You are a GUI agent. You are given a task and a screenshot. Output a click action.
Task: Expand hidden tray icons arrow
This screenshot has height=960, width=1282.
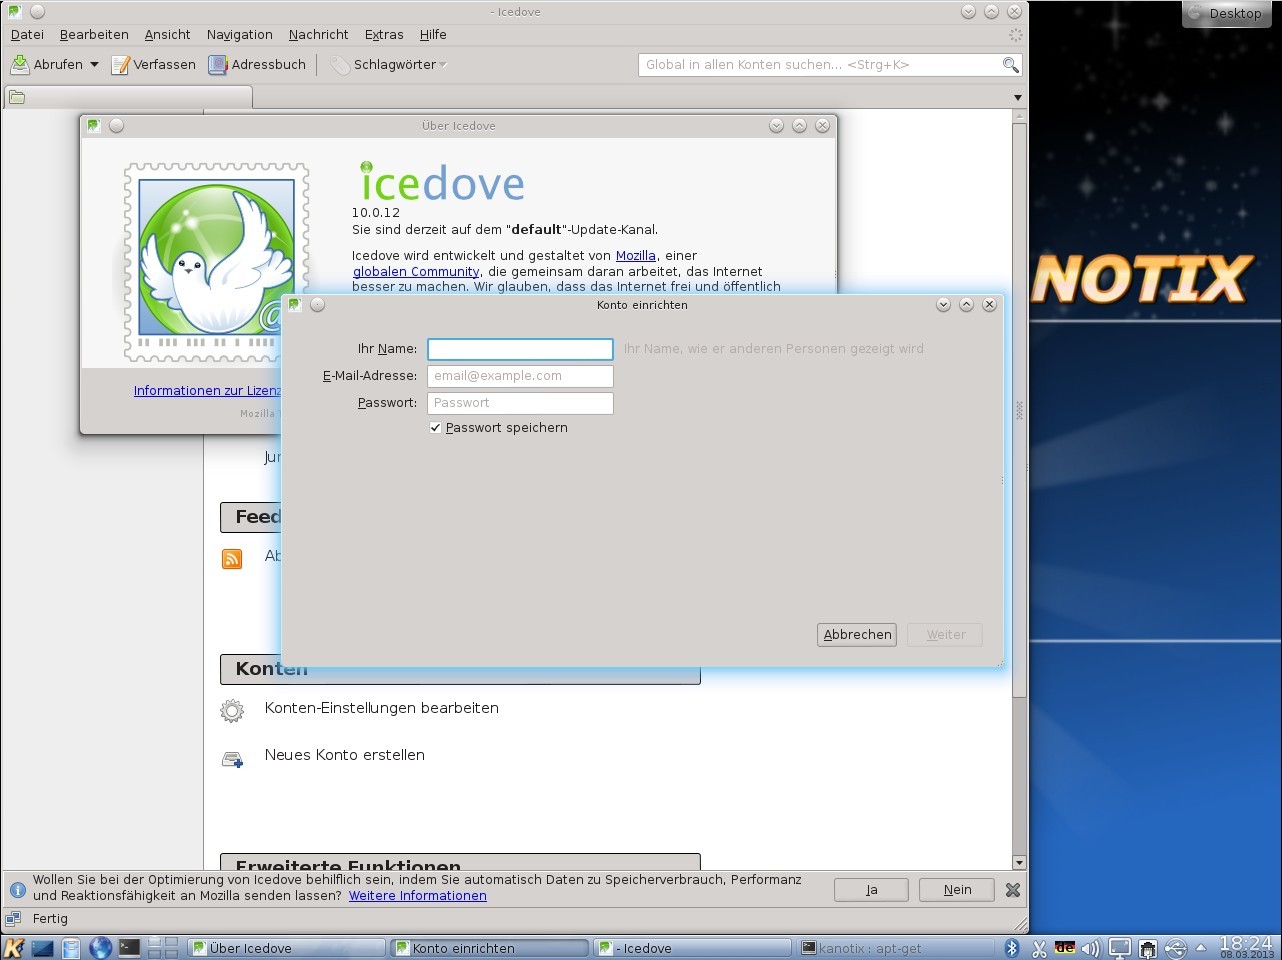tap(1200, 947)
